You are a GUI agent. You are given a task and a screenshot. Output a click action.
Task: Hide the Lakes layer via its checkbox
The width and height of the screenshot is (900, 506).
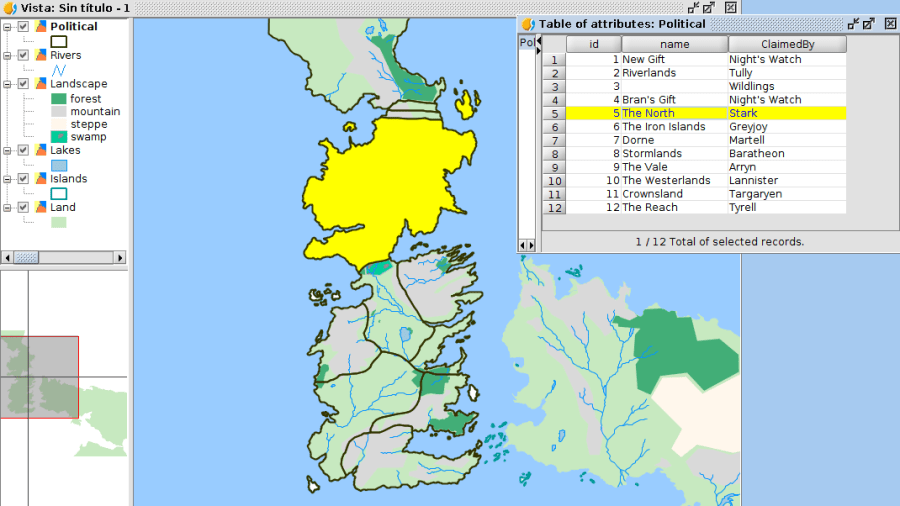[x=24, y=151]
